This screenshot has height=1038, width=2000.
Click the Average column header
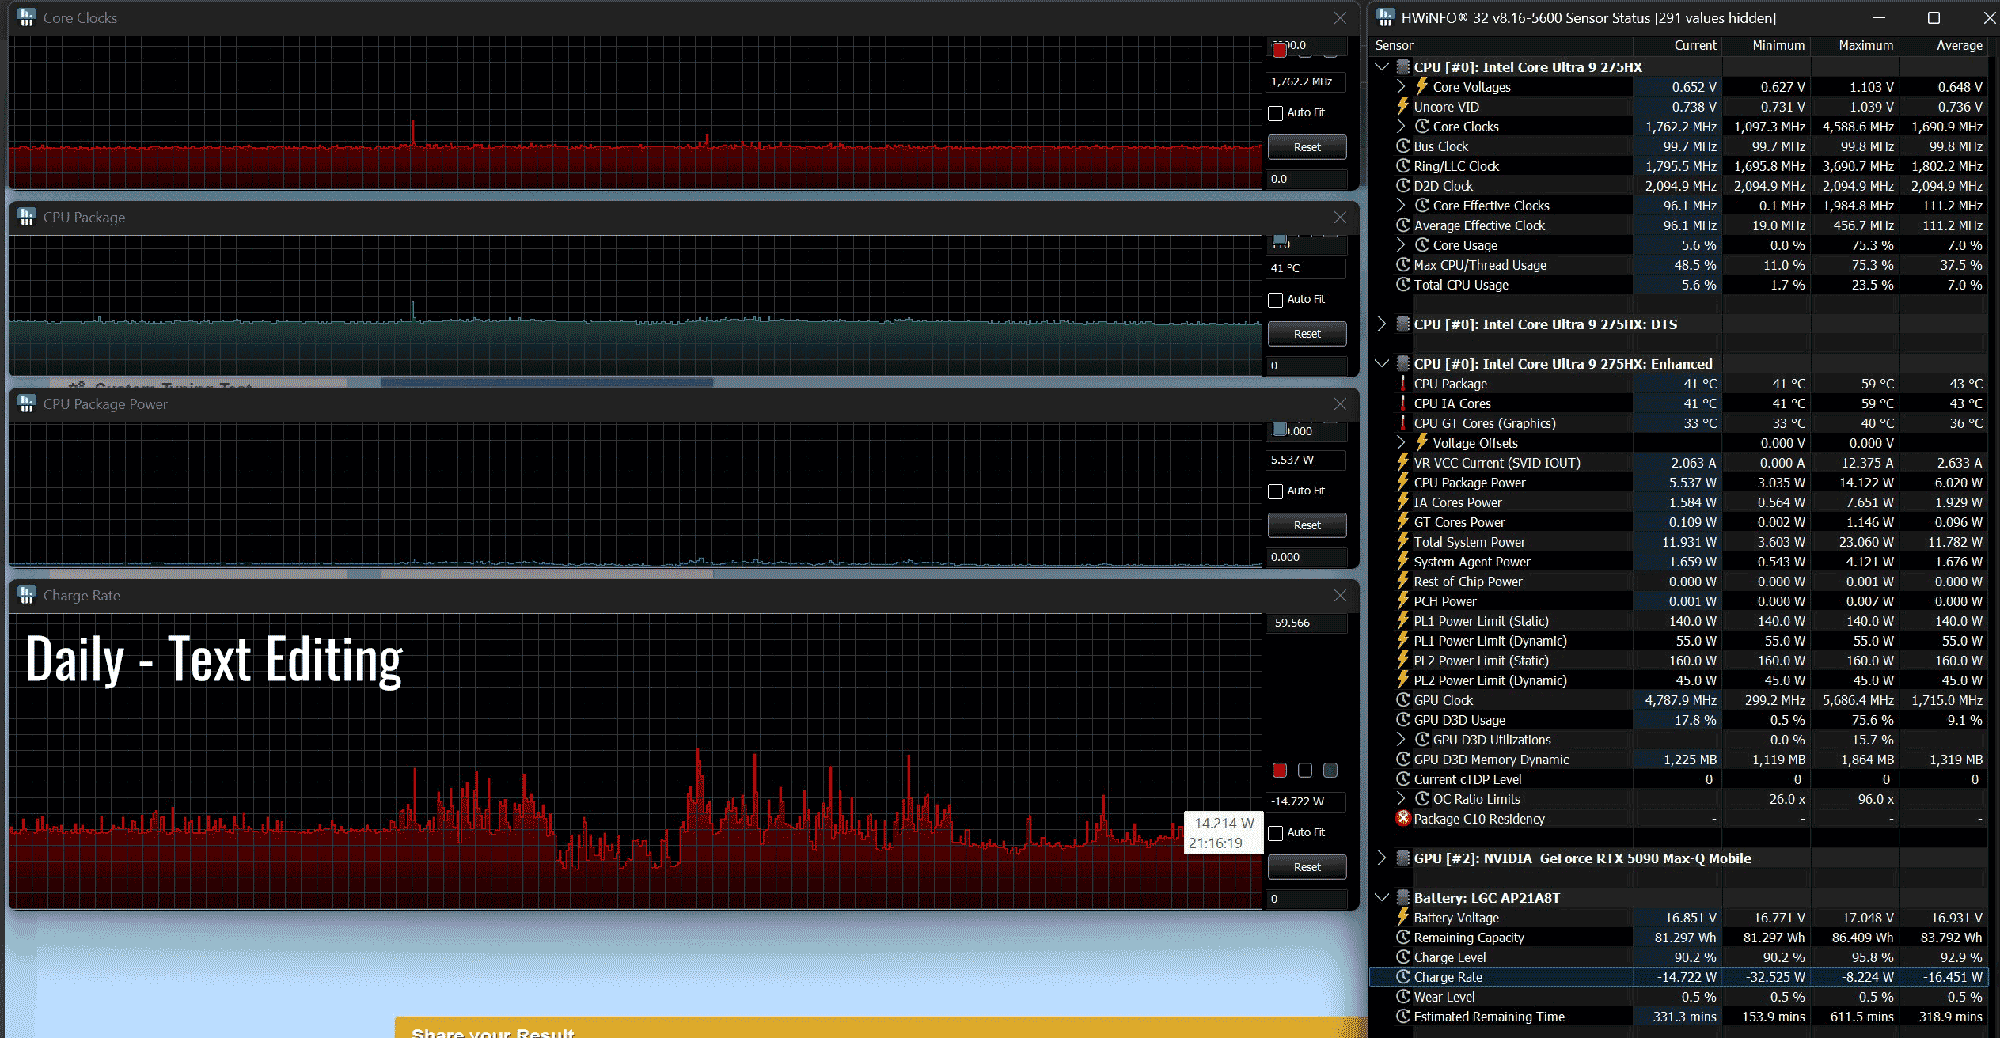coord(1944,45)
